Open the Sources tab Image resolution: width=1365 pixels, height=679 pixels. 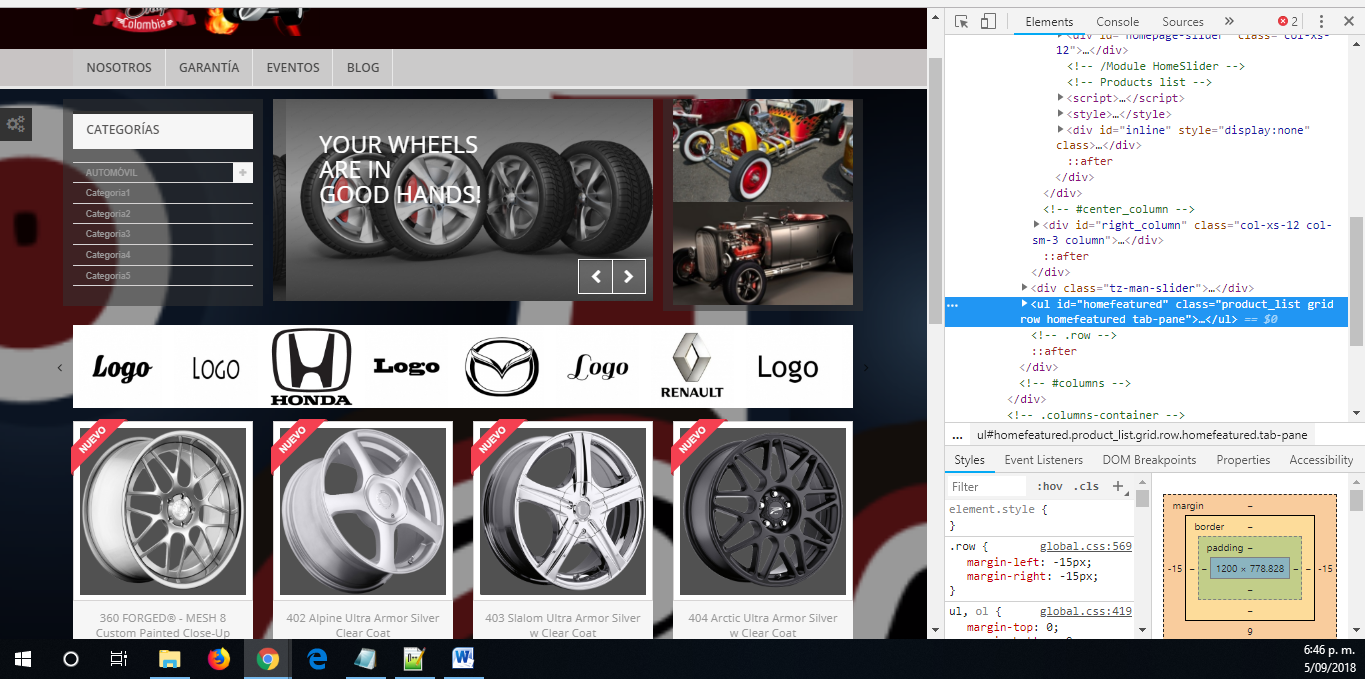click(x=1182, y=21)
